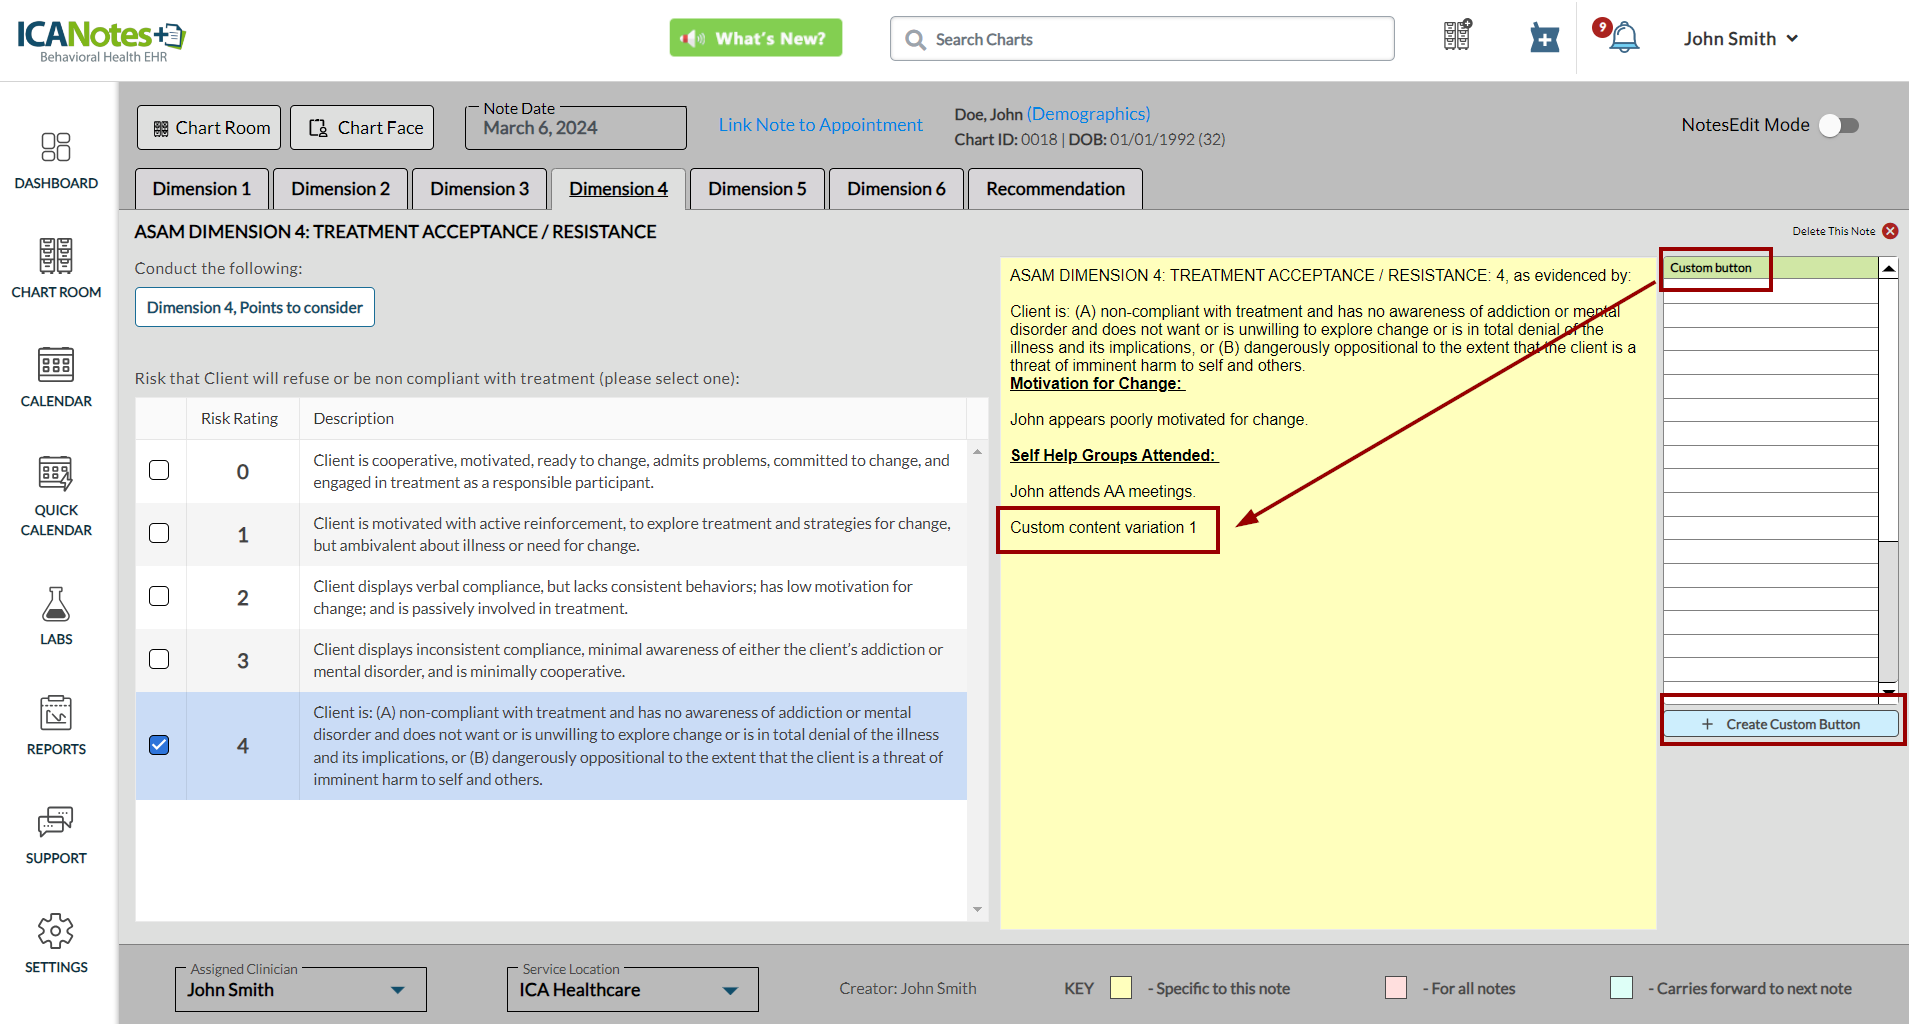Open the Recommendation tab
Image resolution: width=1909 pixels, height=1024 pixels.
[x=1055, y=189]
